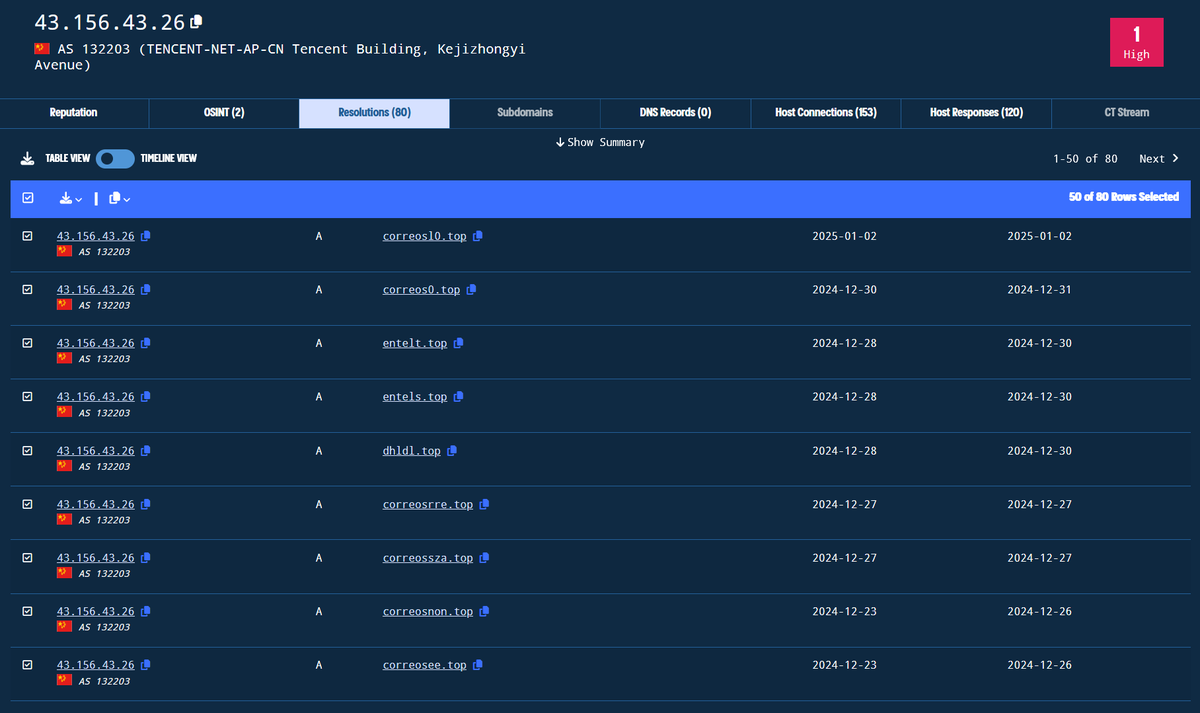The height and width of the screenshot is (713, 1200).
Task: Uncheck the correos0.top row checkbox
Action: [x=27, y=290]
